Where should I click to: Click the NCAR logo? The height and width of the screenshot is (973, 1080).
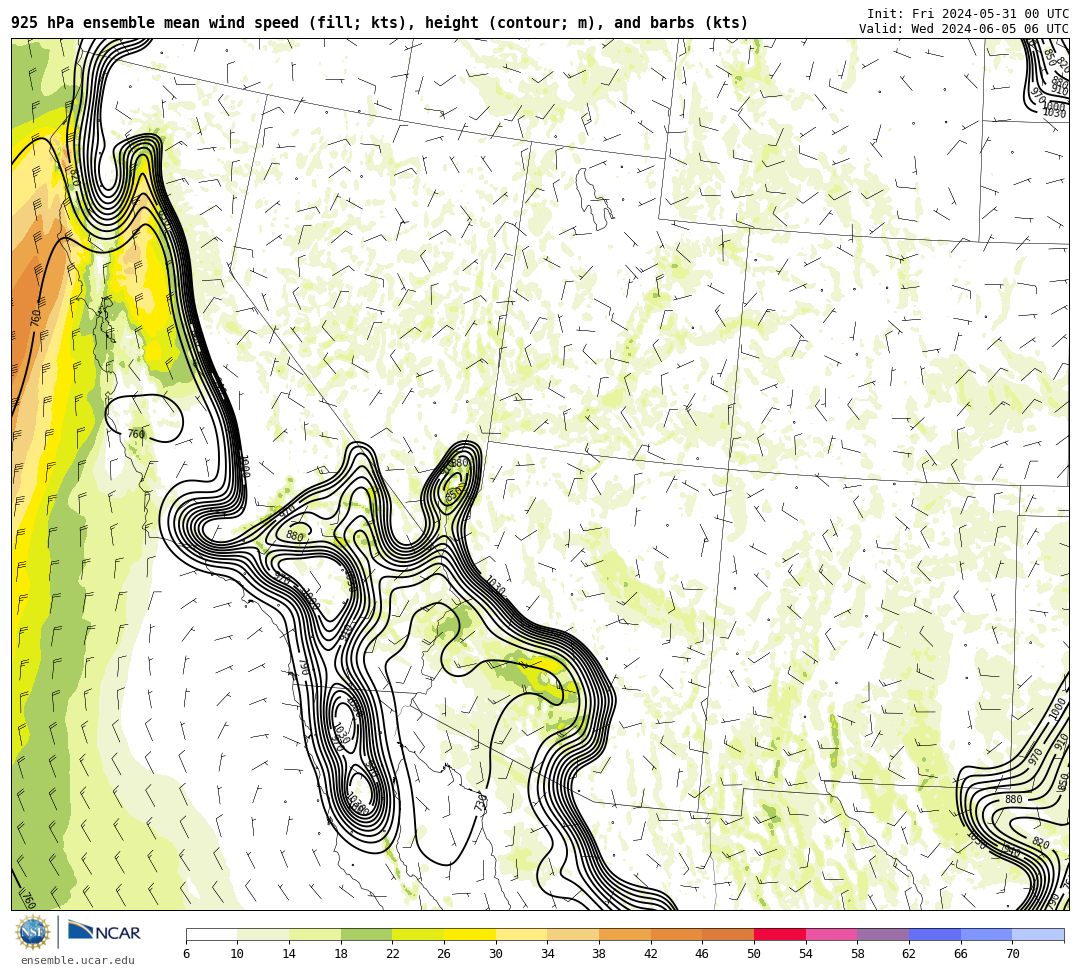click(x=105, y=932)
